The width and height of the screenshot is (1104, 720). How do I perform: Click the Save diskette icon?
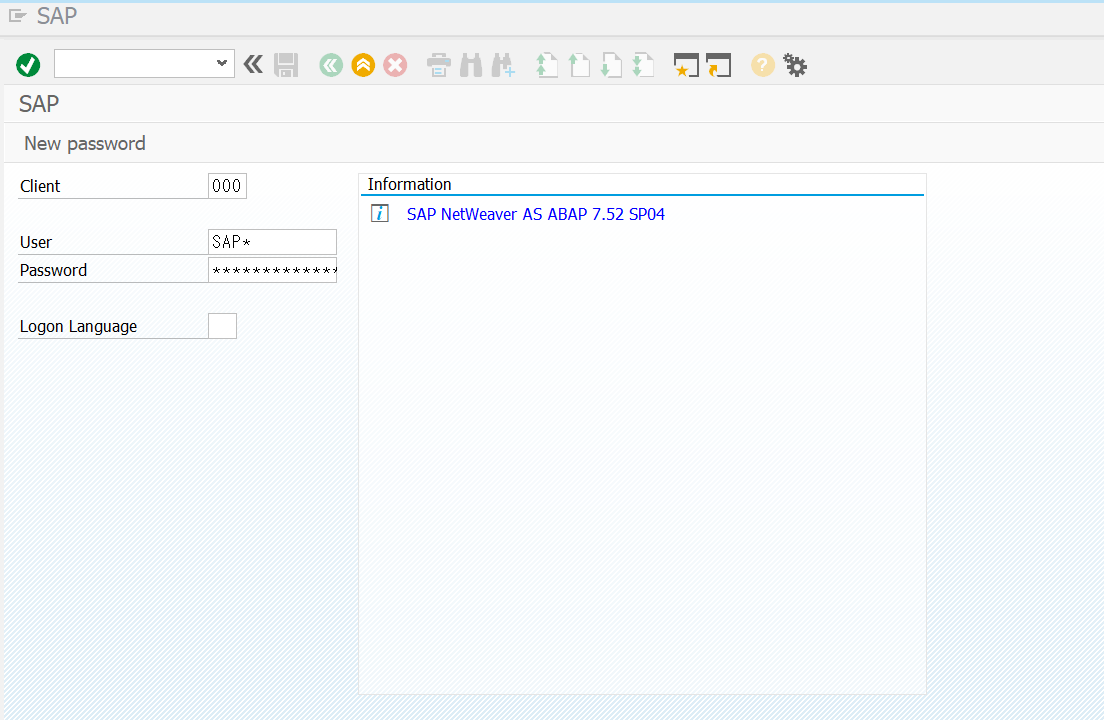[286, 65]
